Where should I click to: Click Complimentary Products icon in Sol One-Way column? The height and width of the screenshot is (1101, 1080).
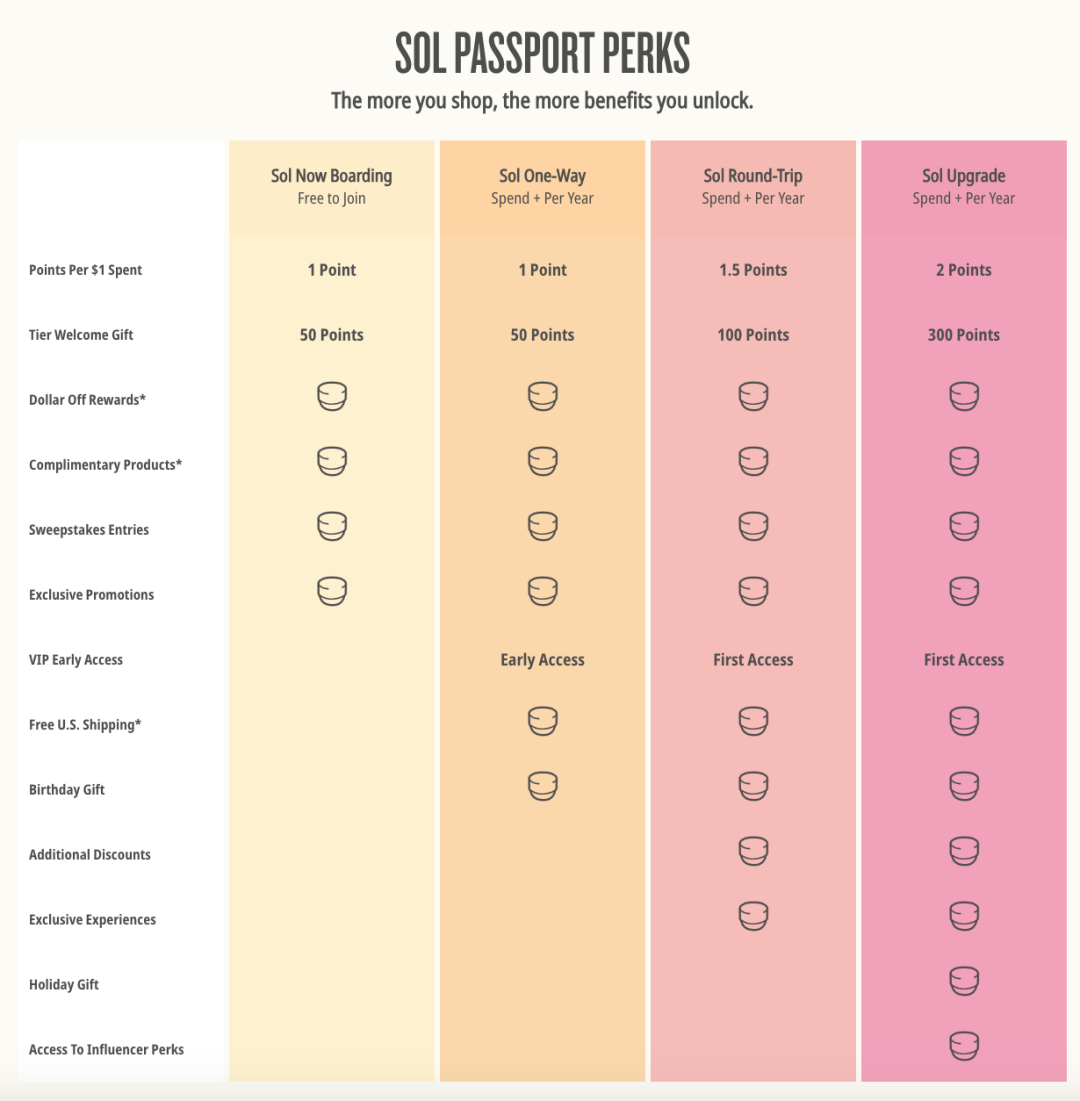(x=542, y=461)
